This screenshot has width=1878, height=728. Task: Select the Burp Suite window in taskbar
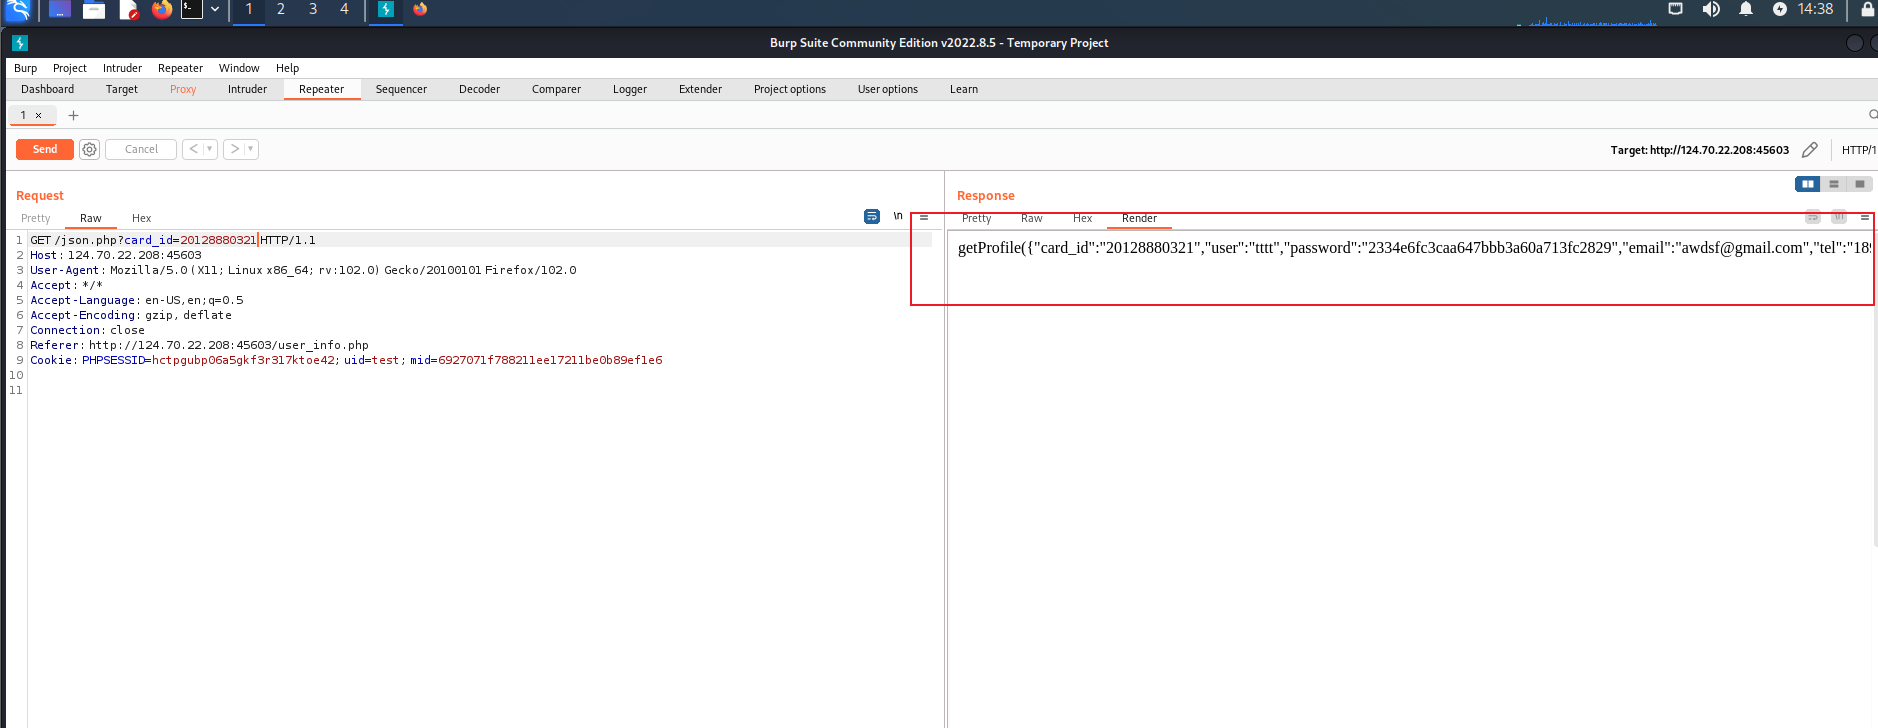[x=386, y=10]
